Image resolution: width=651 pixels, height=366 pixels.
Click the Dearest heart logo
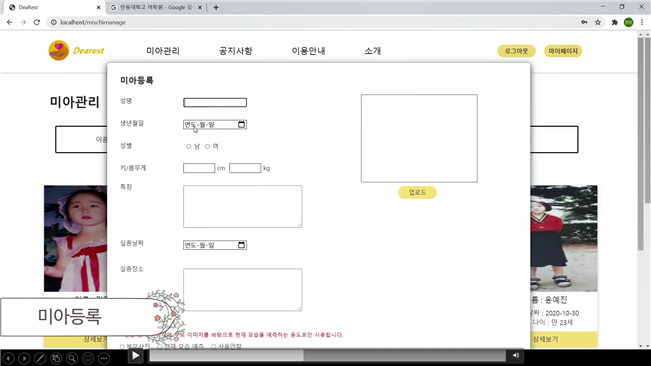coord(59,50)
